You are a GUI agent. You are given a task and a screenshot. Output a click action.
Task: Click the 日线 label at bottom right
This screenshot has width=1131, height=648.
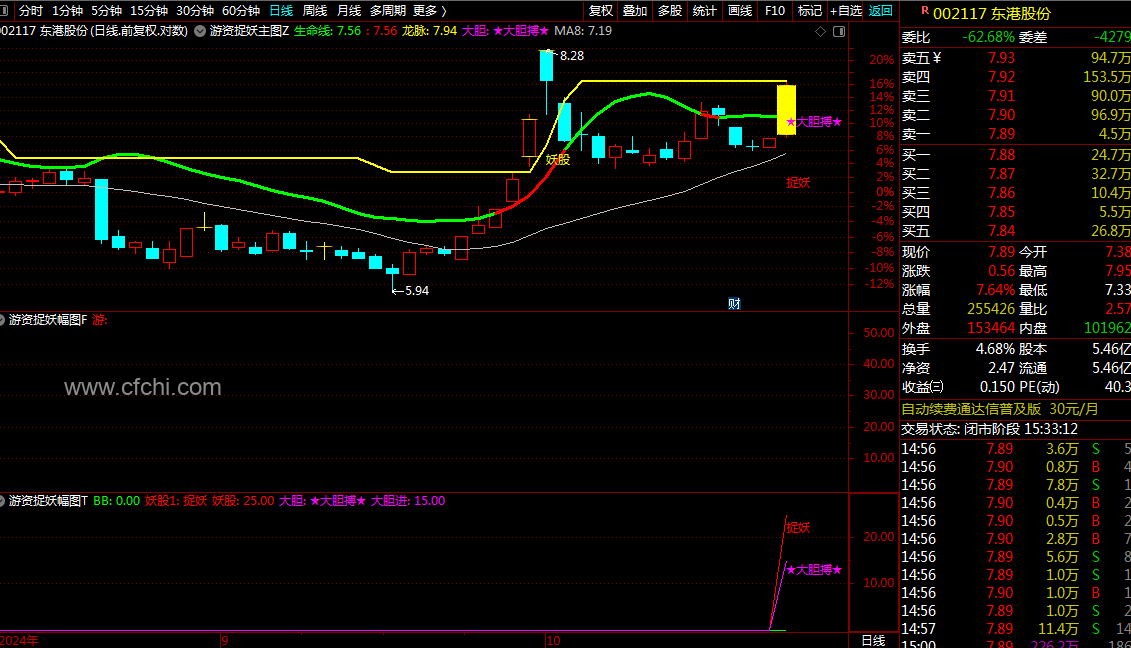[x=873, y=640]
